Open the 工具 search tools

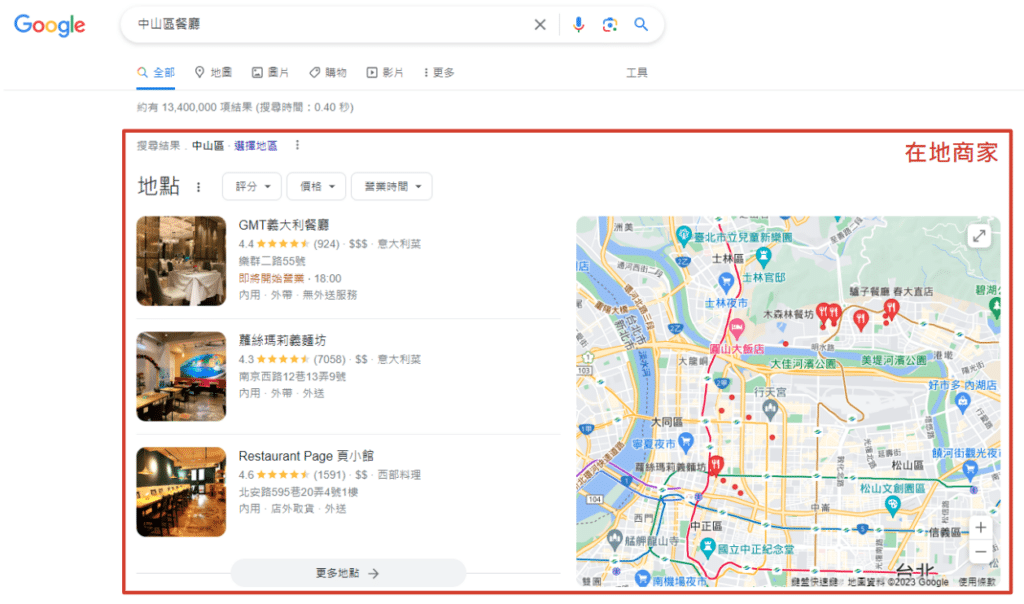(x=636, y=72)
